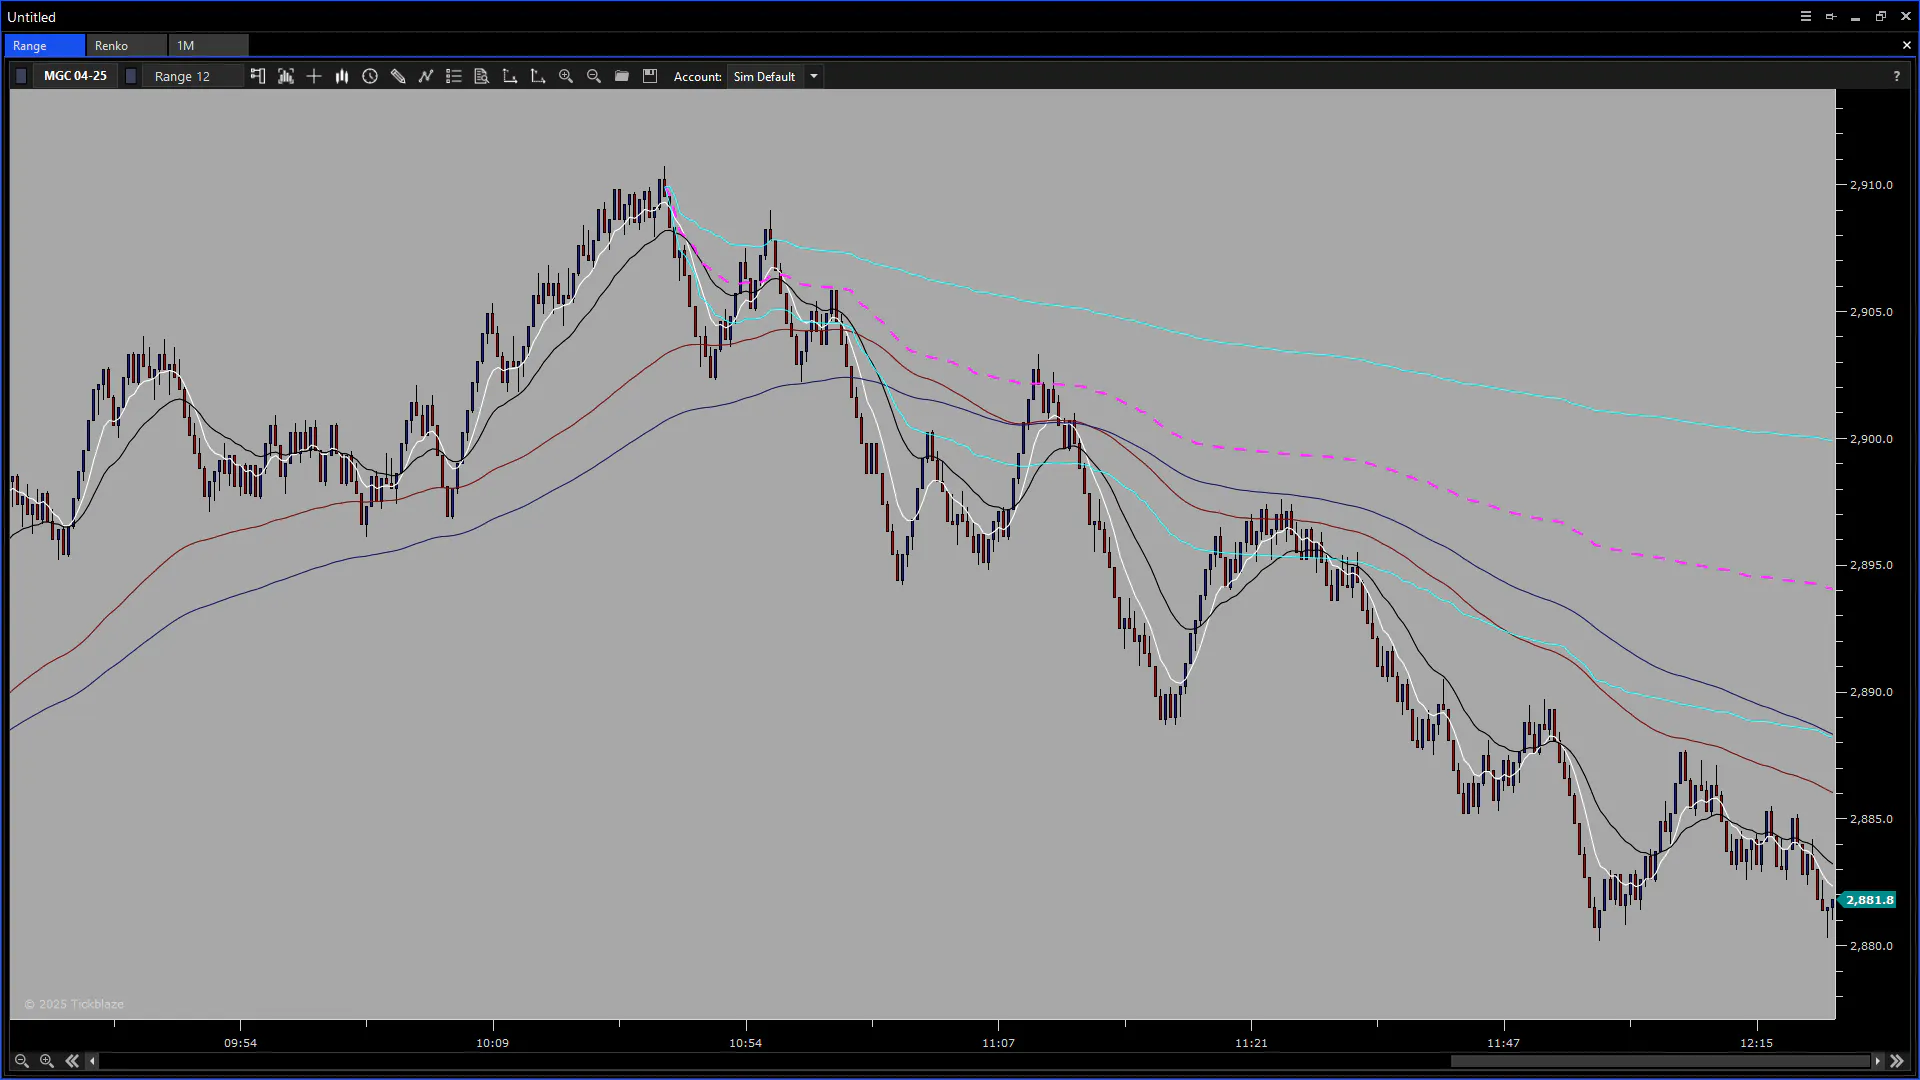Click the scroll-left arrow on the time scrollbar
1920x1080 pixels.
click(x=93, y=1061)
